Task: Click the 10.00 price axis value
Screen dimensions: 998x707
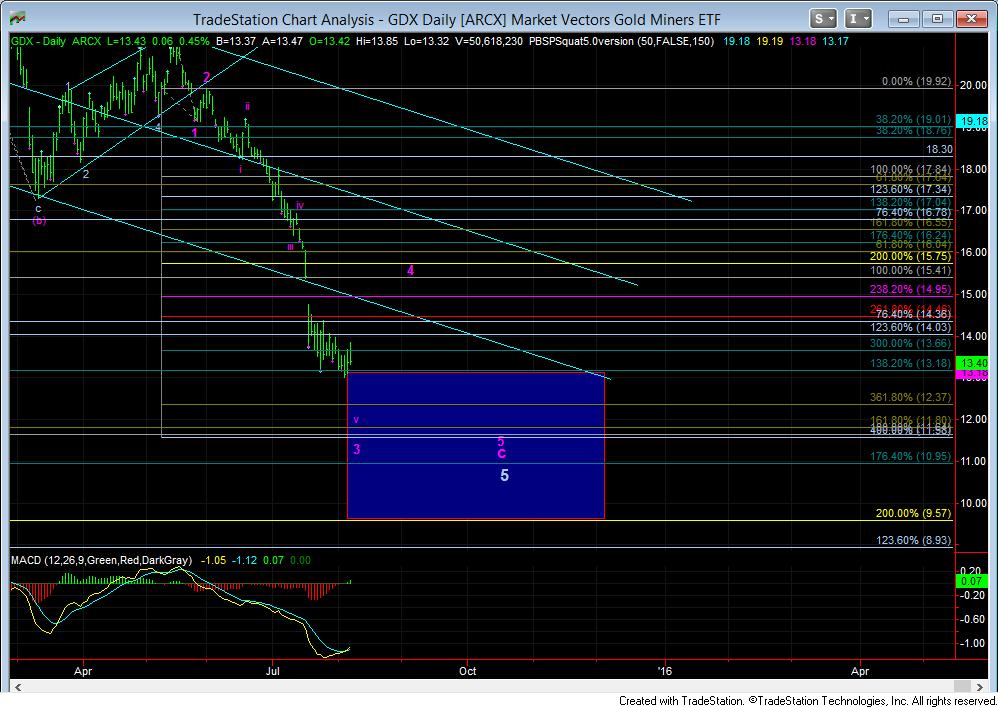Action: (973, 503)
